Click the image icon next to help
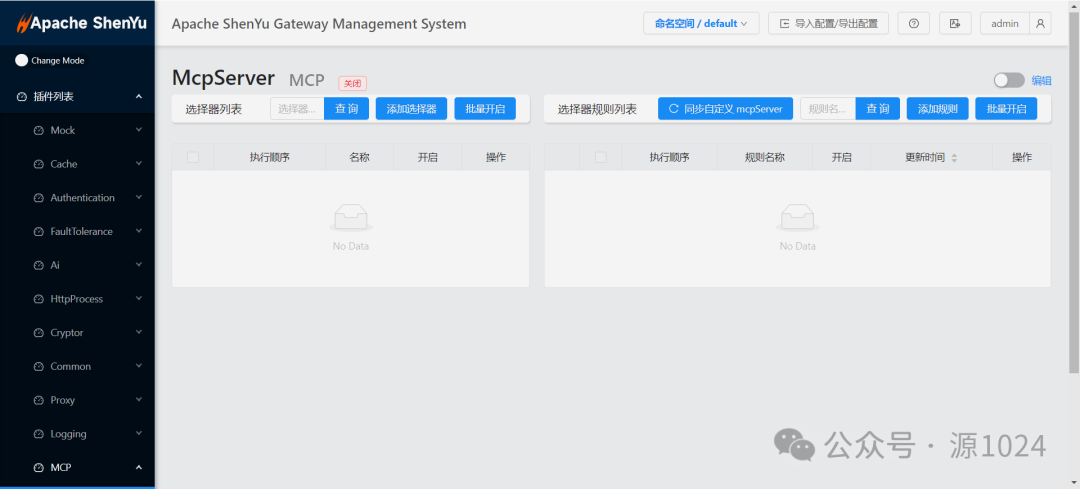Image resolution: width=1080 pixels, height=489 pixels. click(x=955, y=23)
